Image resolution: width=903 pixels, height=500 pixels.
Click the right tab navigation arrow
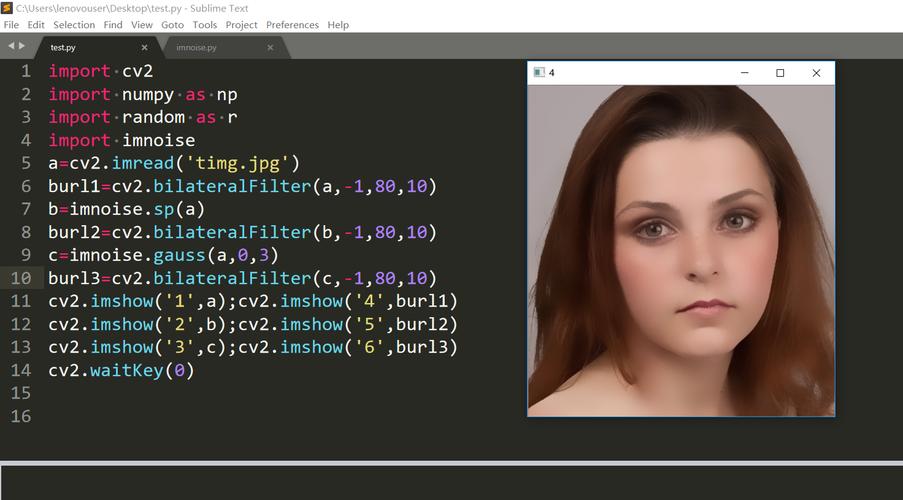(x=23, y=46)
